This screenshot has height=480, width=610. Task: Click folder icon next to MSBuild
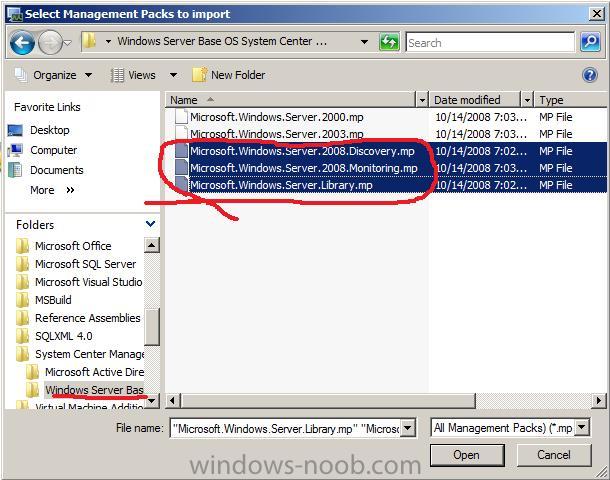point(23,300)
